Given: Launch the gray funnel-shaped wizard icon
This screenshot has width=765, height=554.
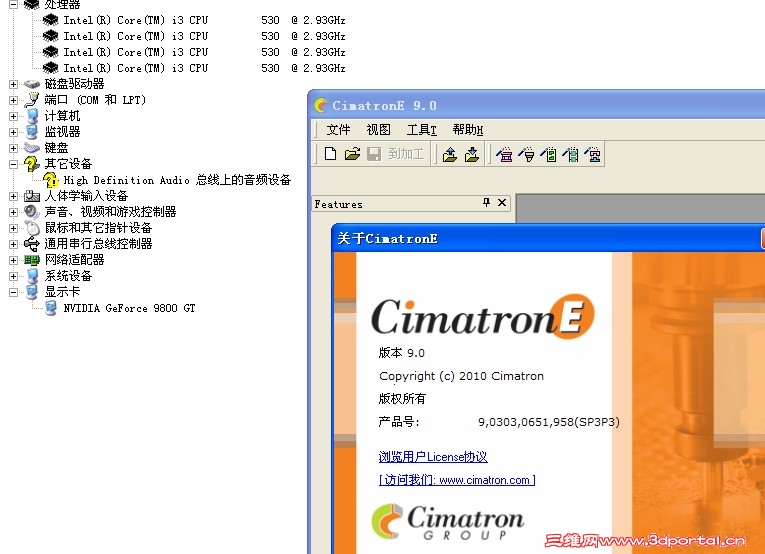Looking at the screenshot, I should pos(526,155).
